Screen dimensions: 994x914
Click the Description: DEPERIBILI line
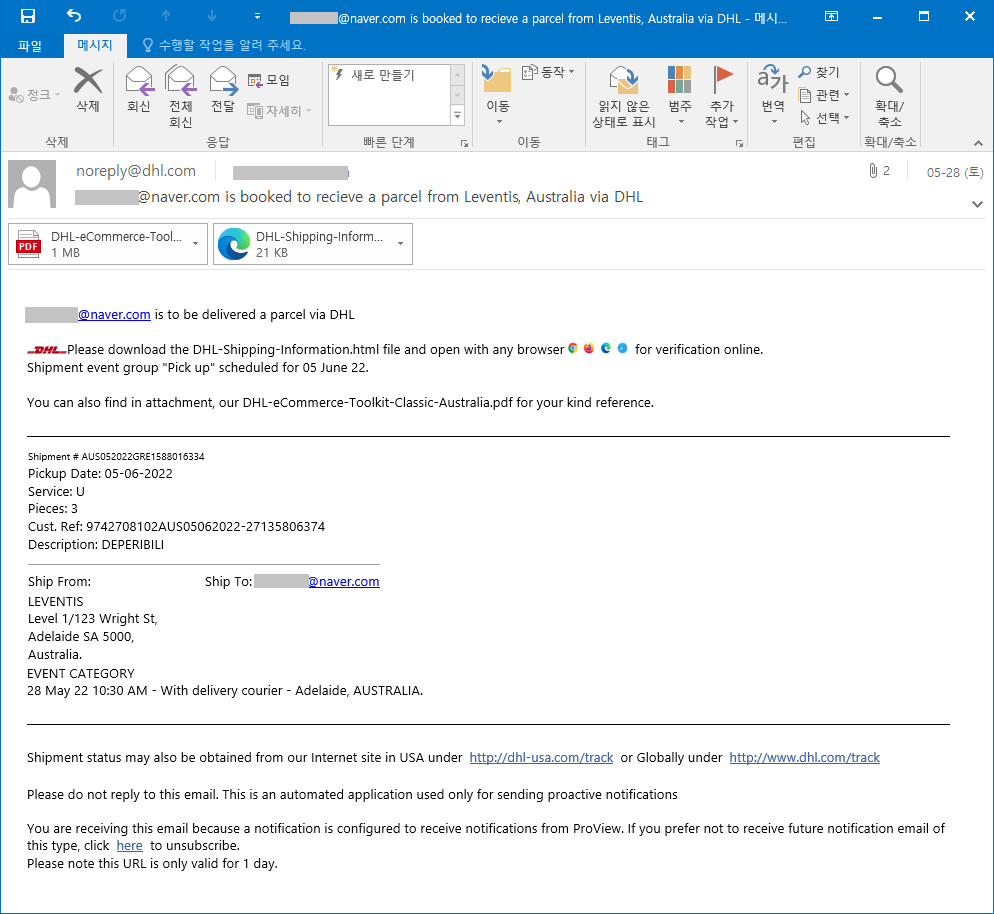click(x=96, y=544)
